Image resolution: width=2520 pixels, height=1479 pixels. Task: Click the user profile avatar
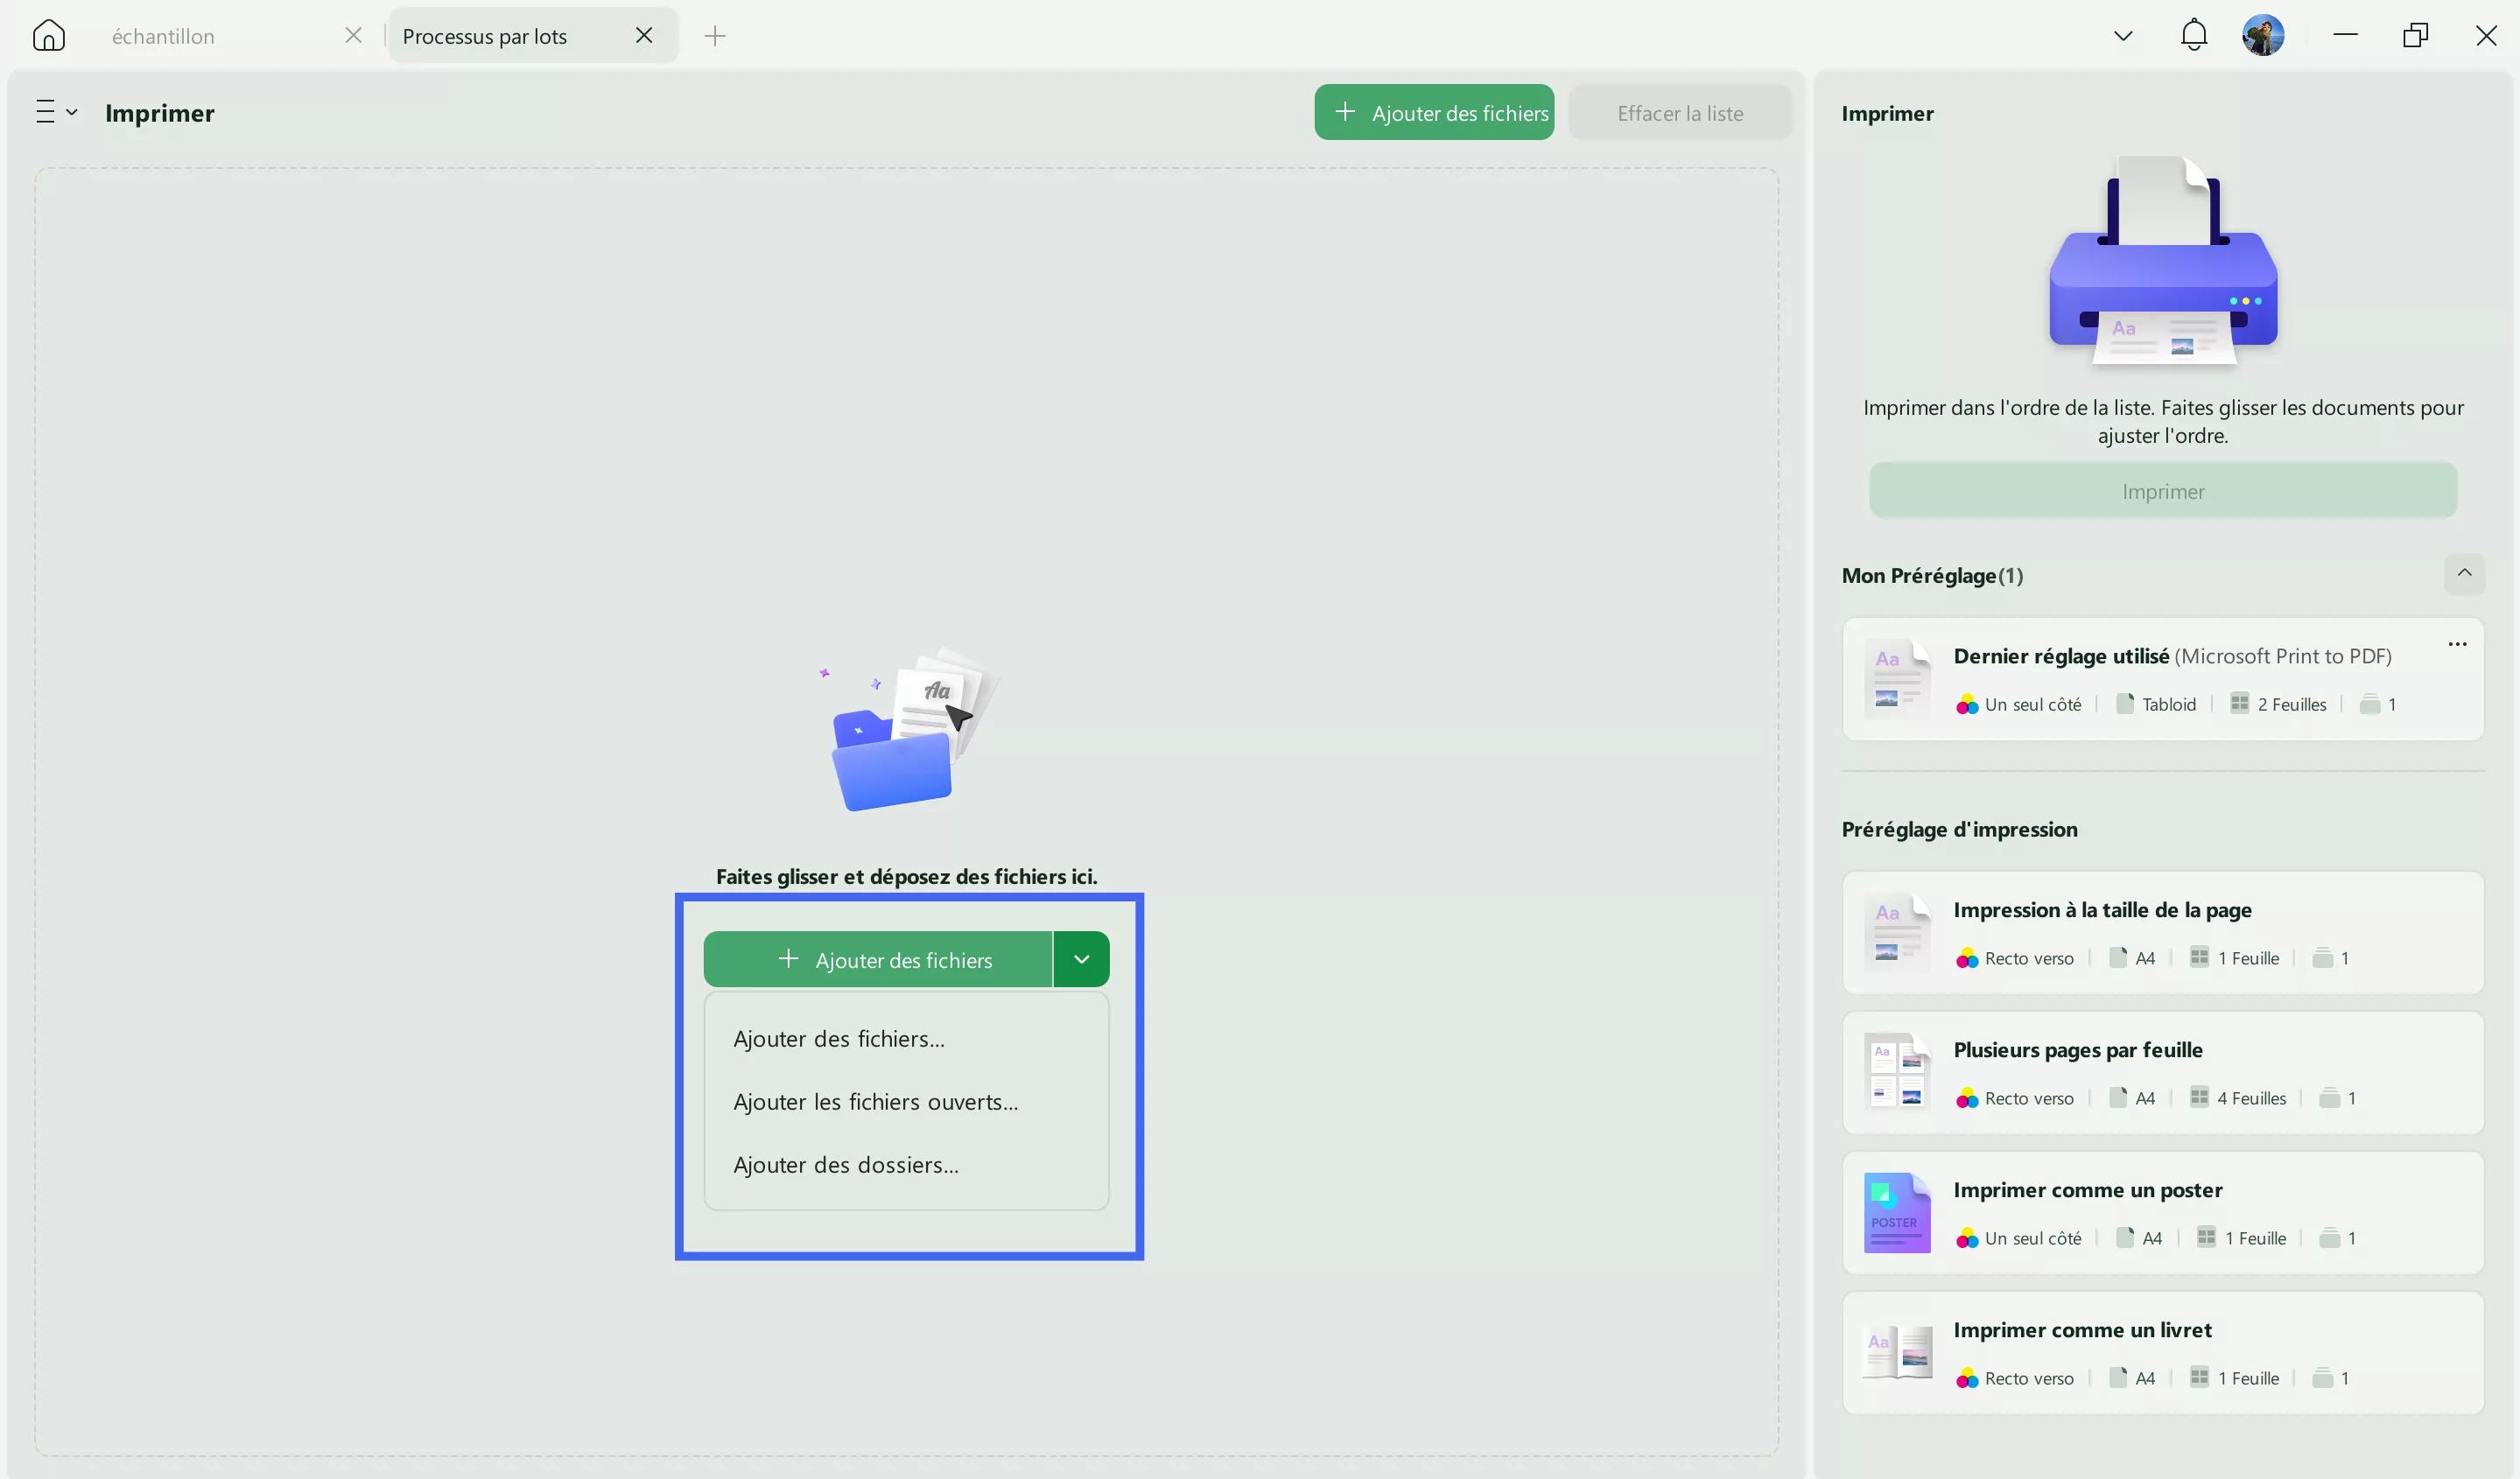coord(2262,36)
